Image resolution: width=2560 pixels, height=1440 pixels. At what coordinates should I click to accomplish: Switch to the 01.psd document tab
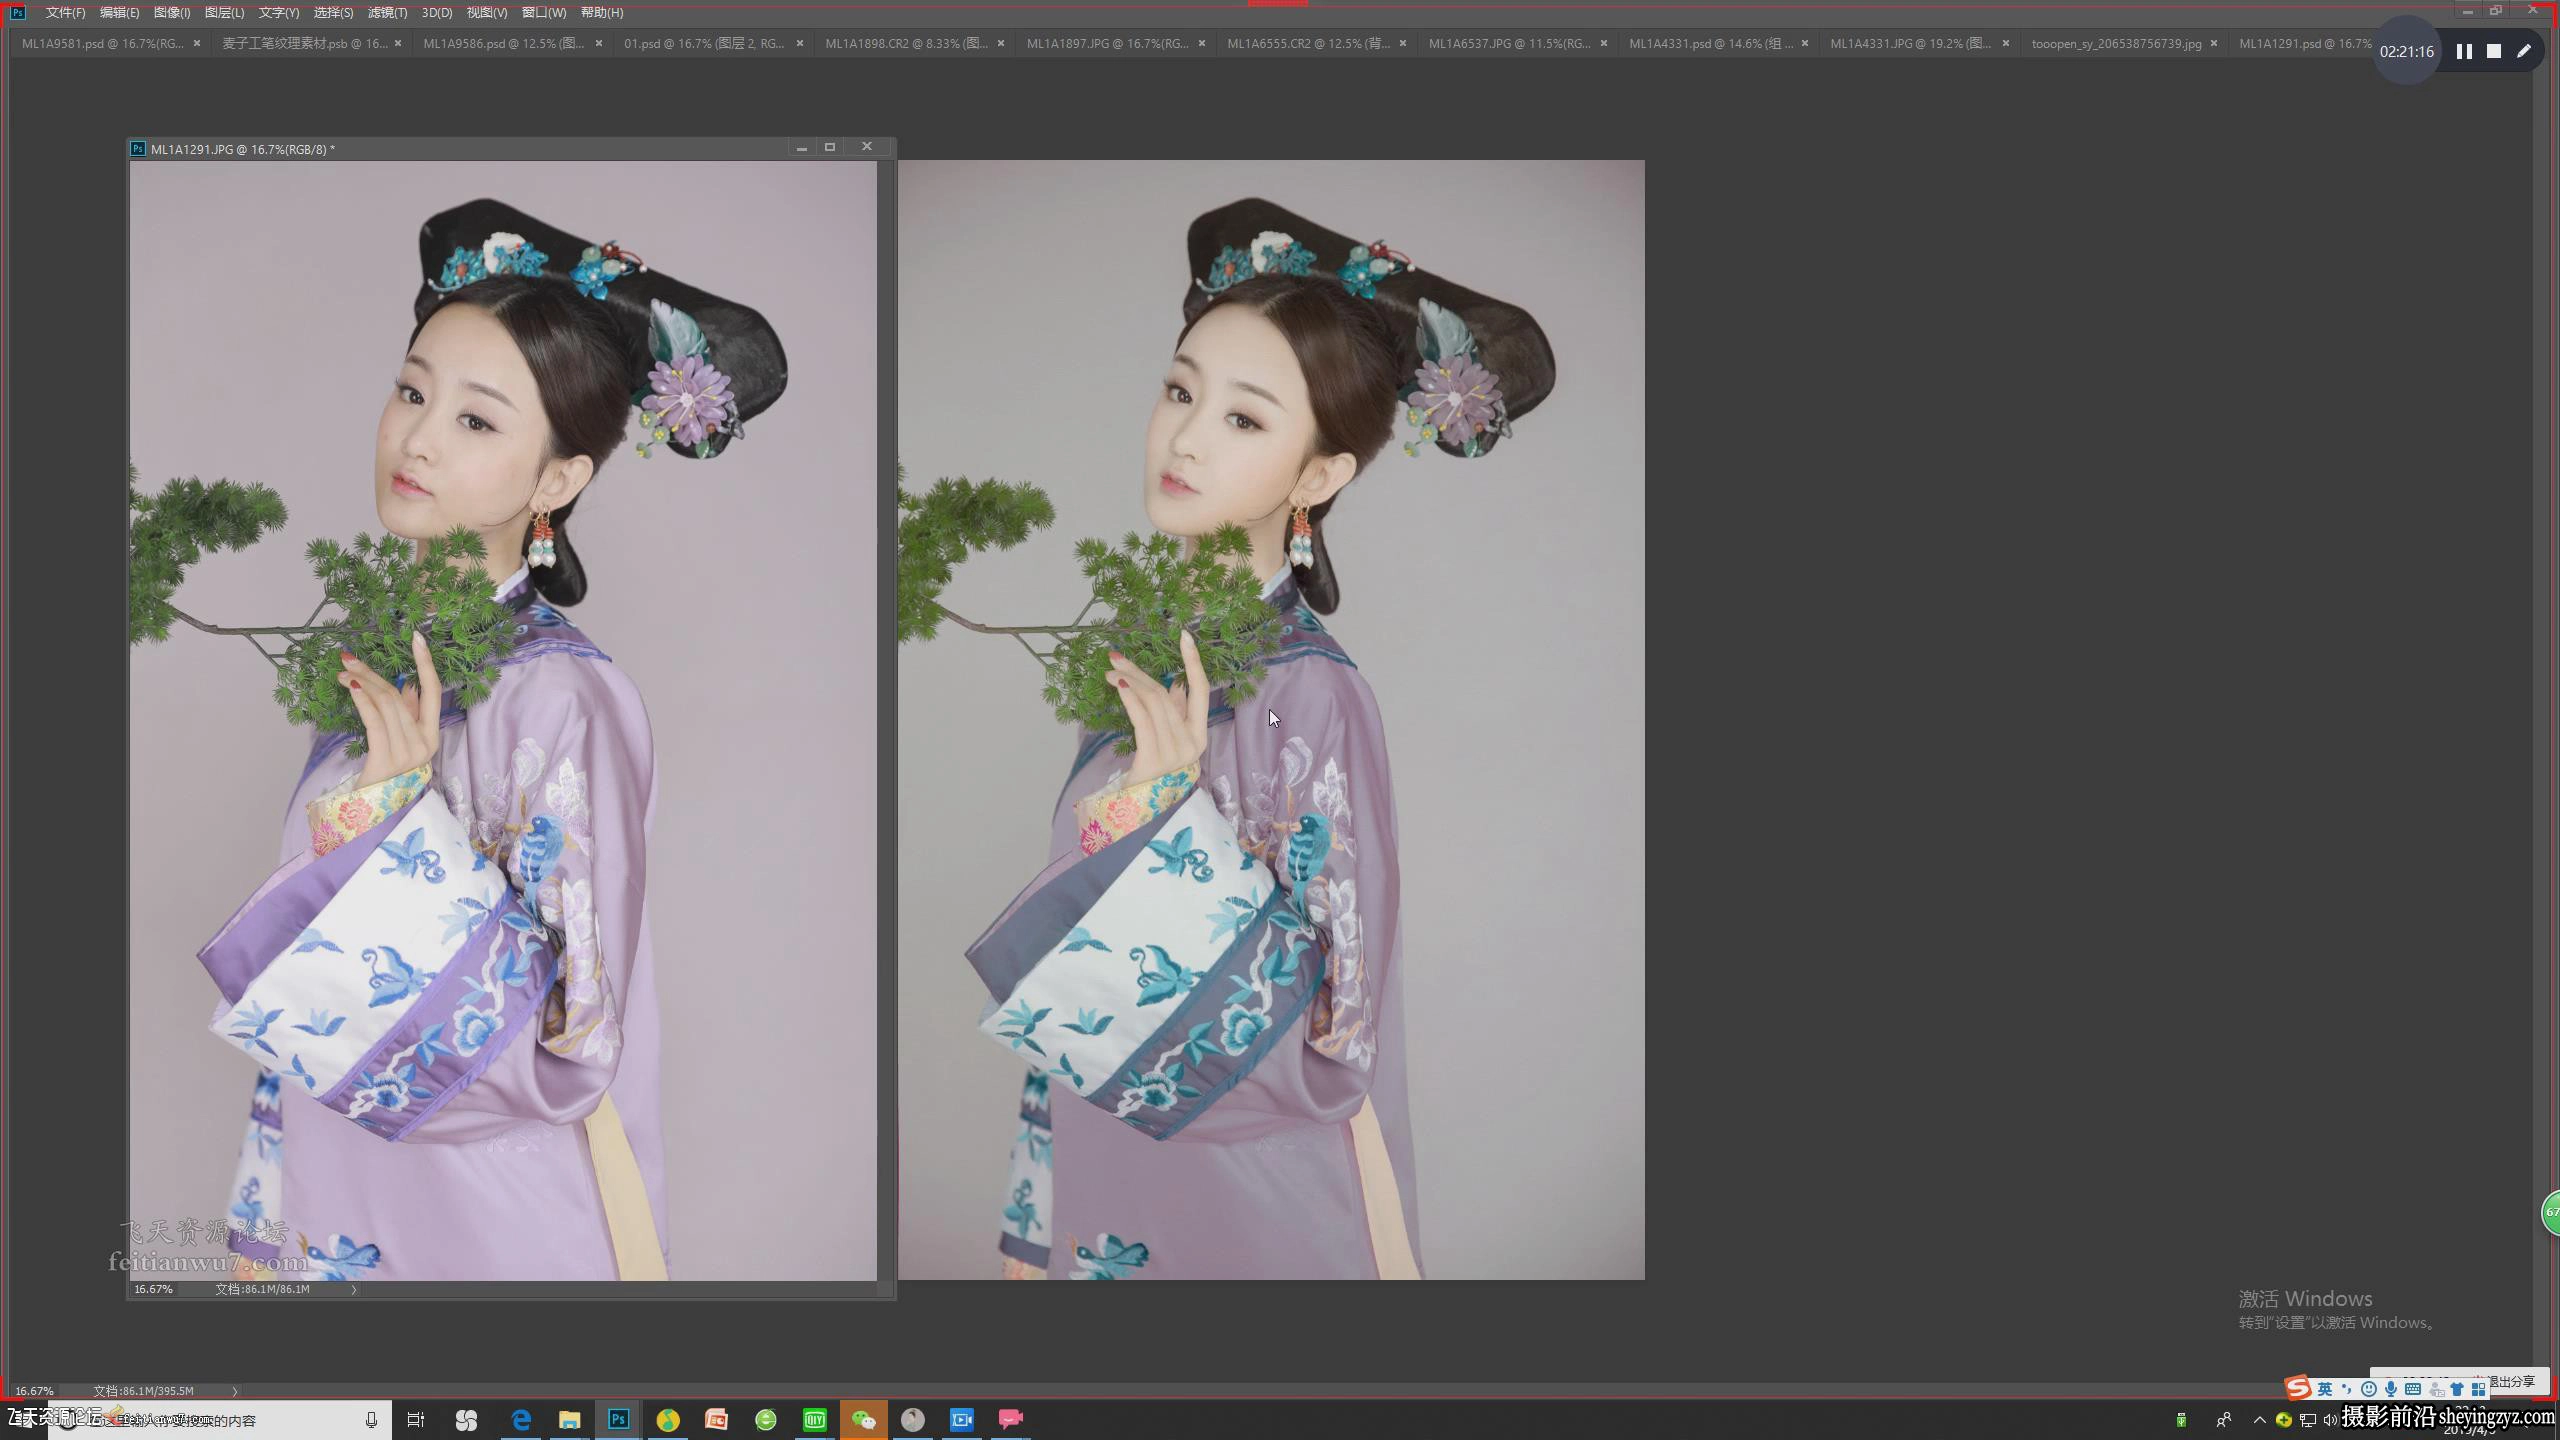[x=704, y=44]
